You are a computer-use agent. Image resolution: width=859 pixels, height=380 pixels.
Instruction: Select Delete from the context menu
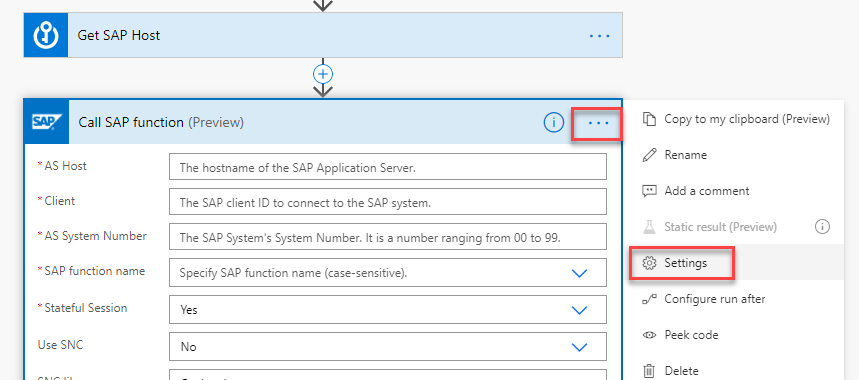(x=681, y=371)
